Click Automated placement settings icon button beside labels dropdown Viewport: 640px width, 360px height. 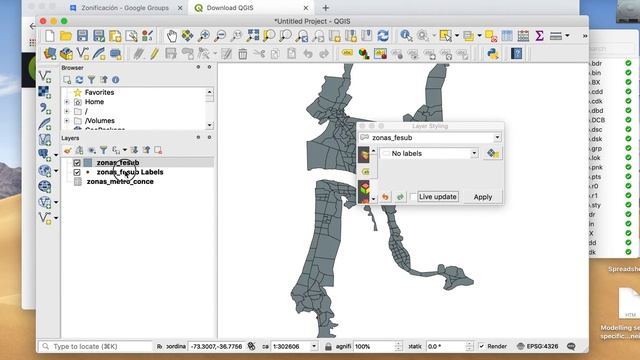pyautogui.click(x=493, y=153)
